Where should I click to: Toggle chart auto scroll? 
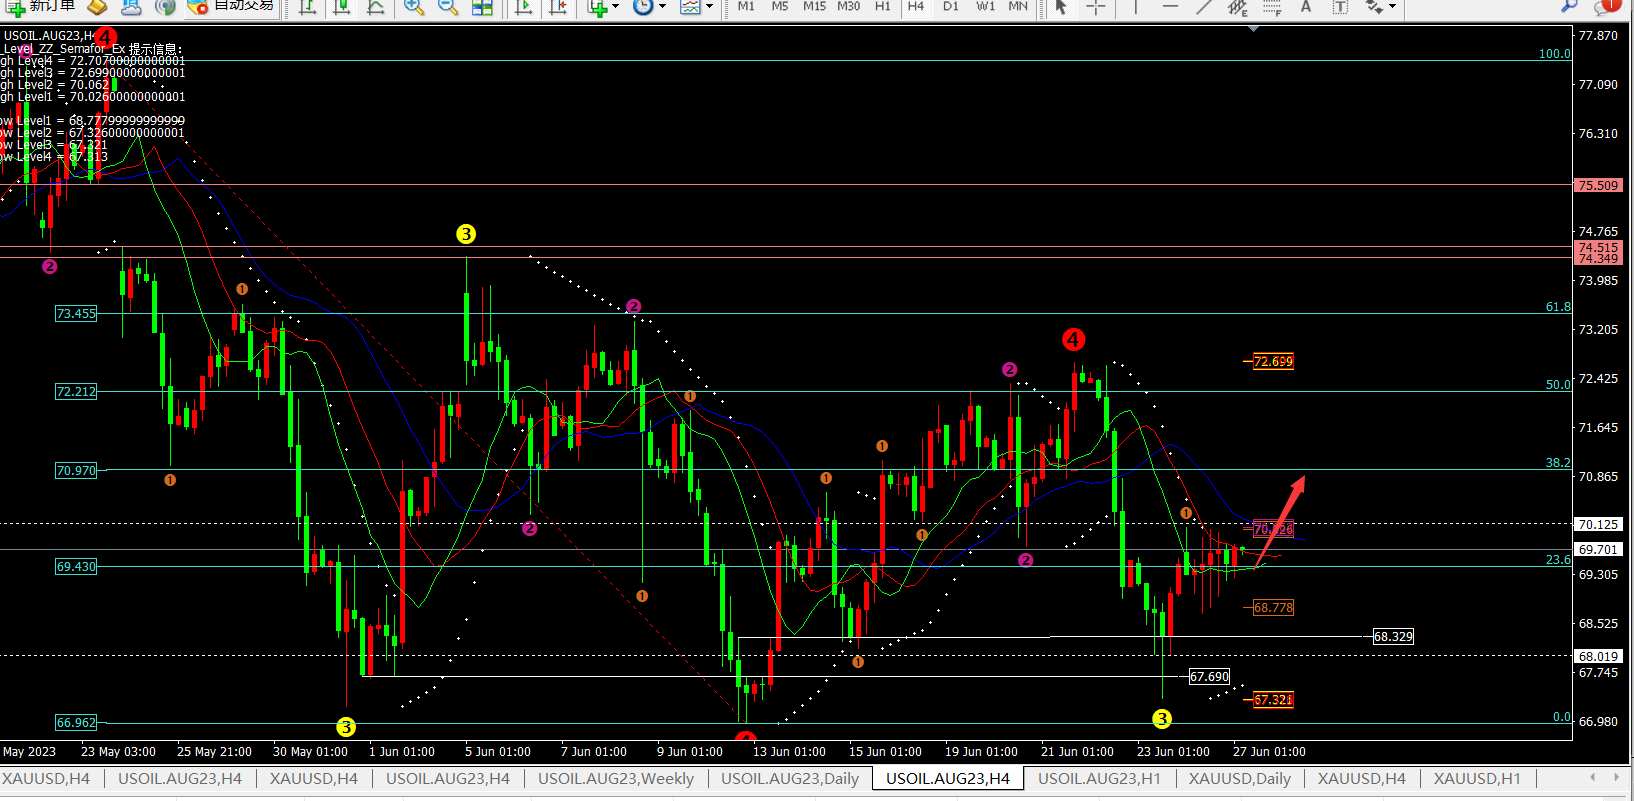tap(523, 7)
